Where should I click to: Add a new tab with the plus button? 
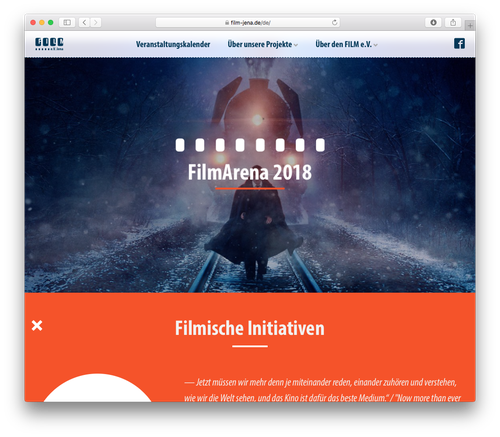[x=470, y=25]
